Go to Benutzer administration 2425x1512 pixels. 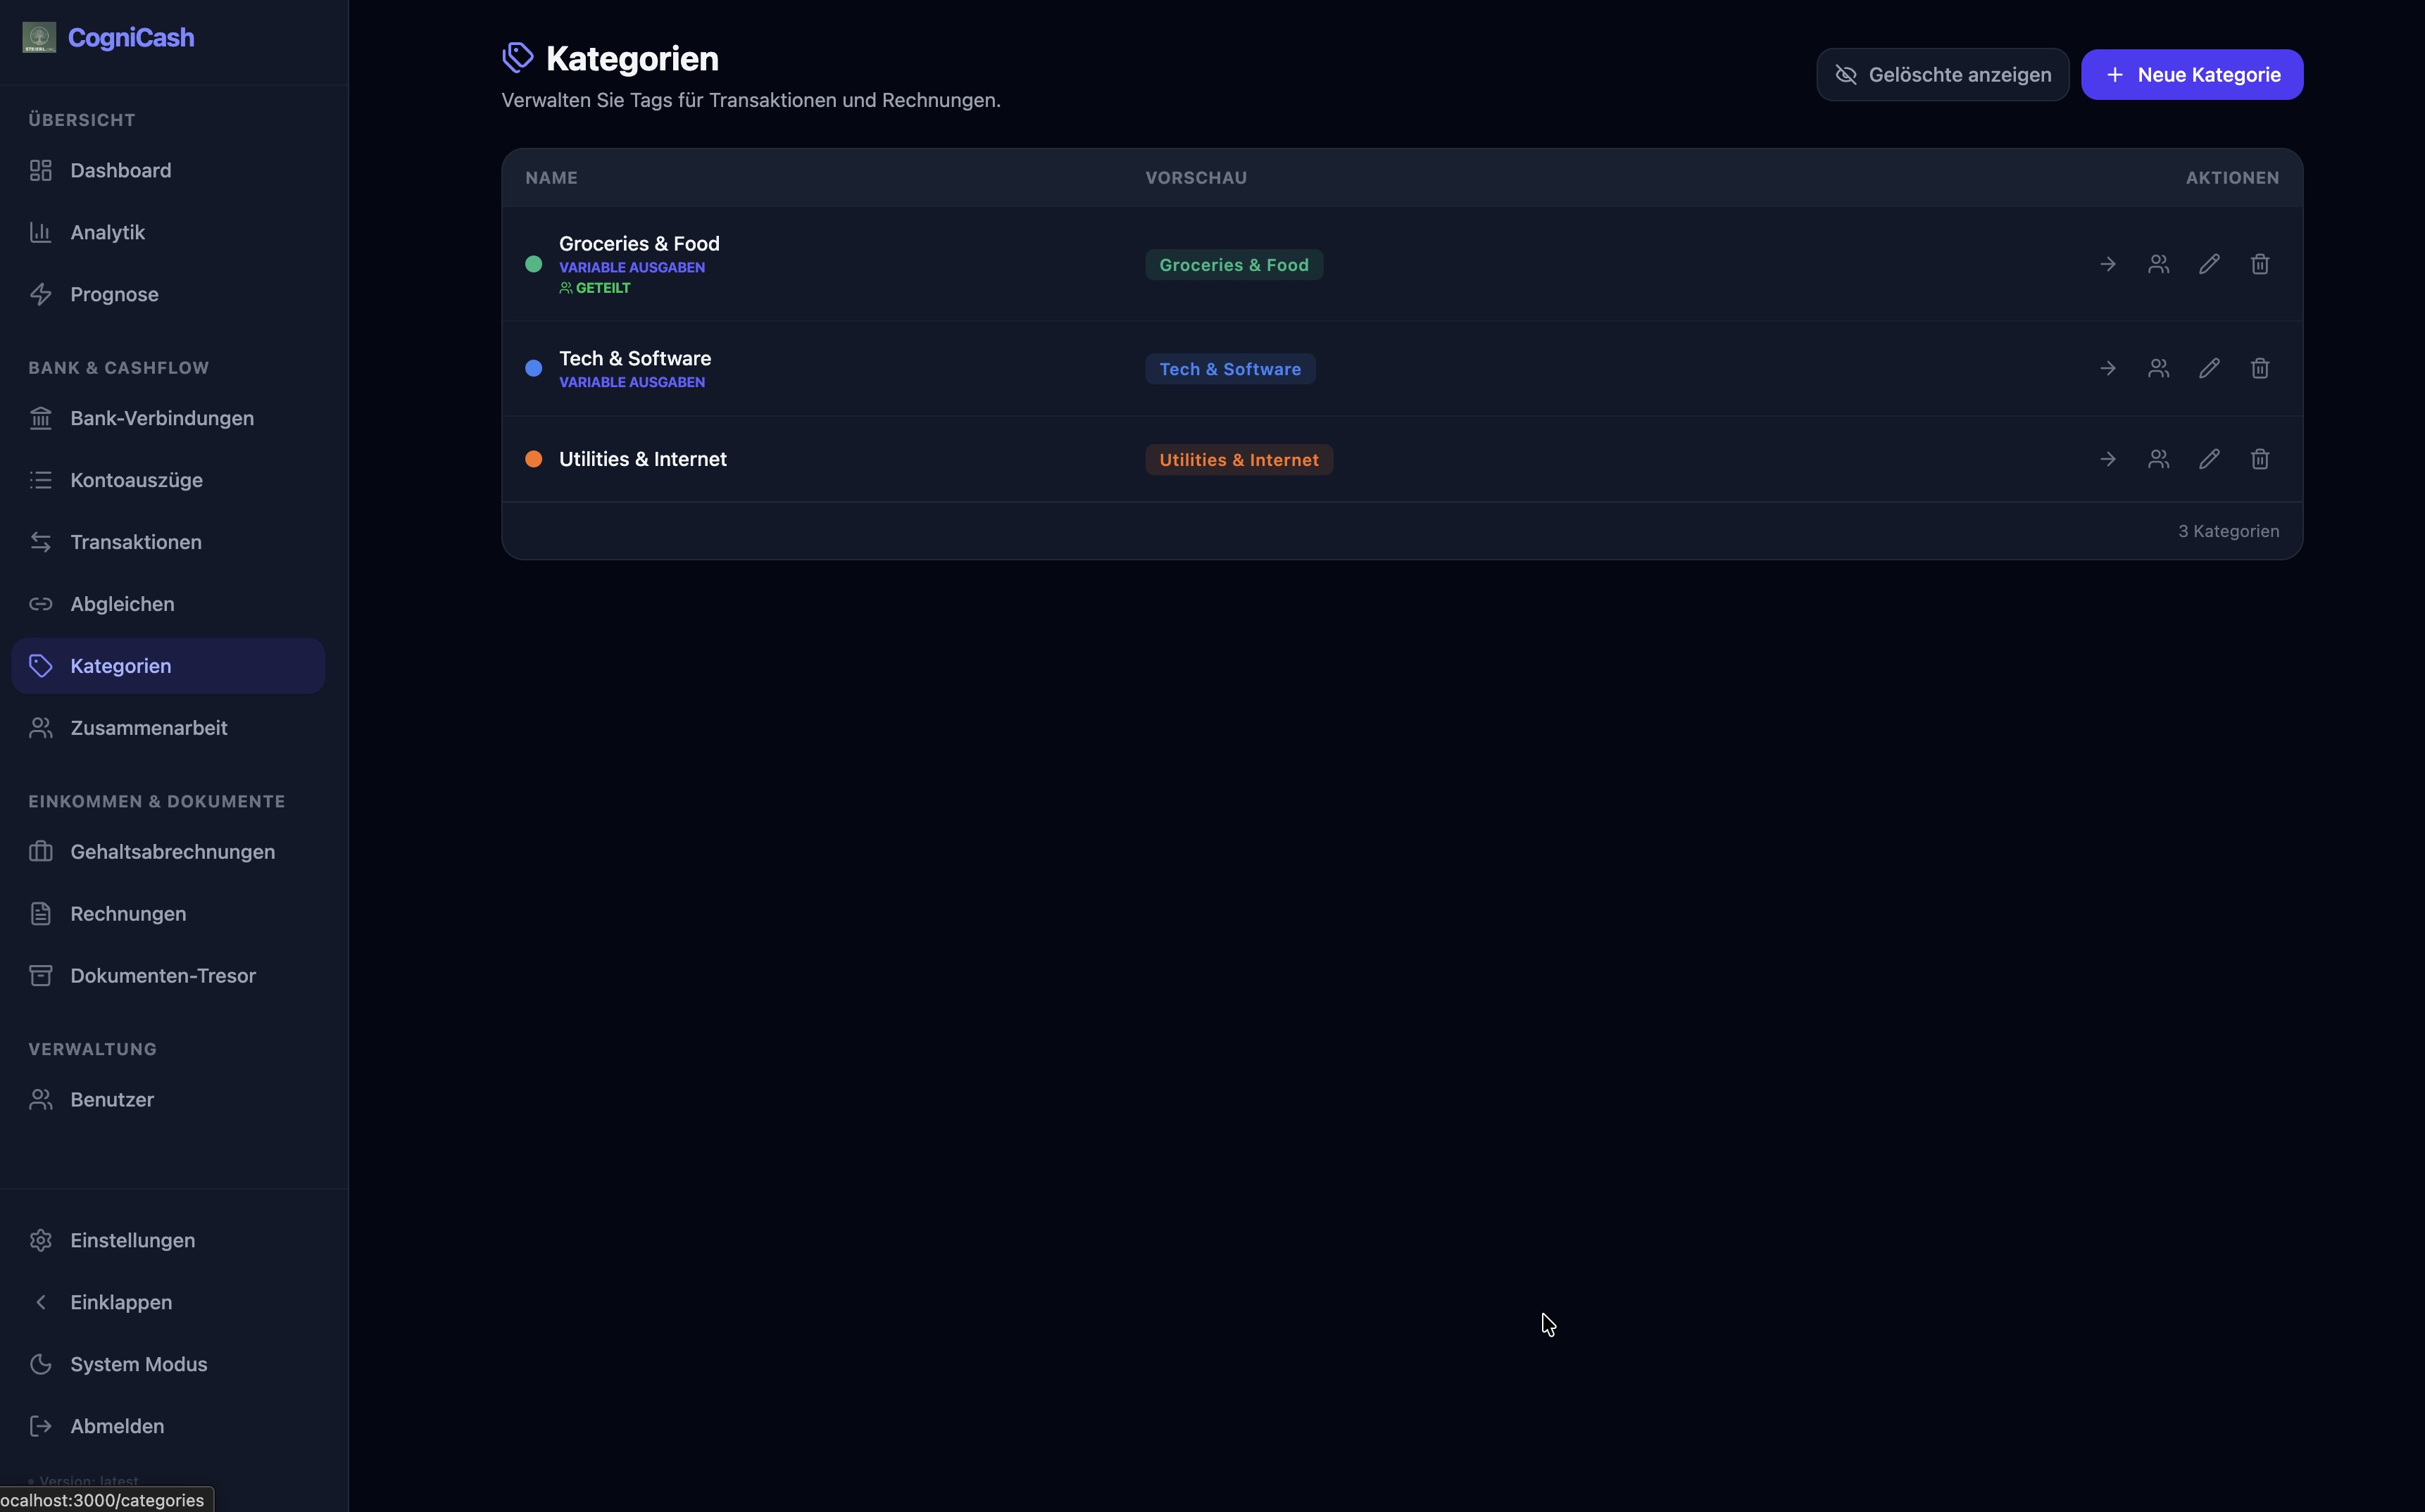(168, 1100)
